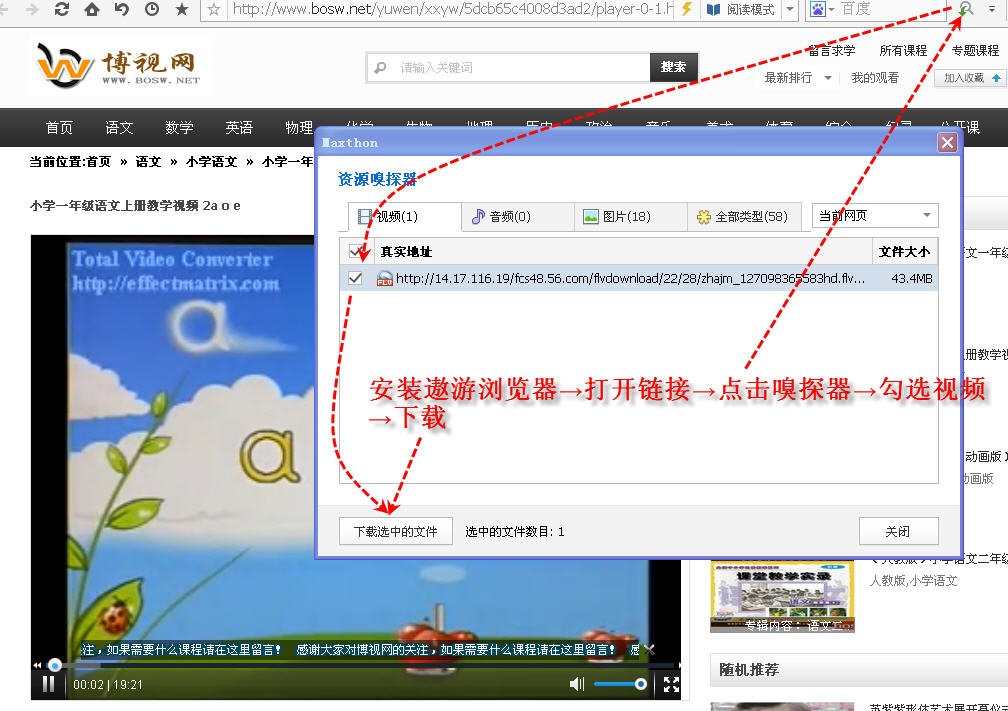Click the browser refresh icon
Image resolution: width=1008 pixels, height=711 pixels.
(62, 10)
